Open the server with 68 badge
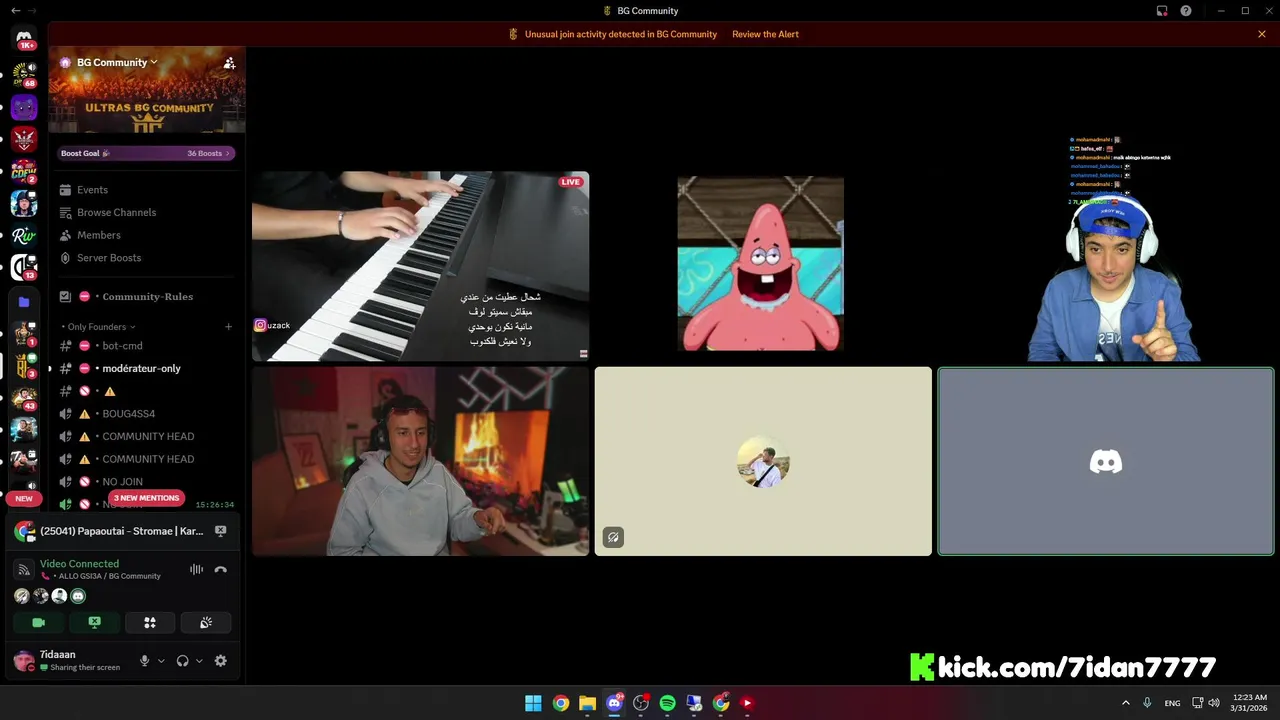Viewport: 1280px width, 720px height. tap(24, 74)
